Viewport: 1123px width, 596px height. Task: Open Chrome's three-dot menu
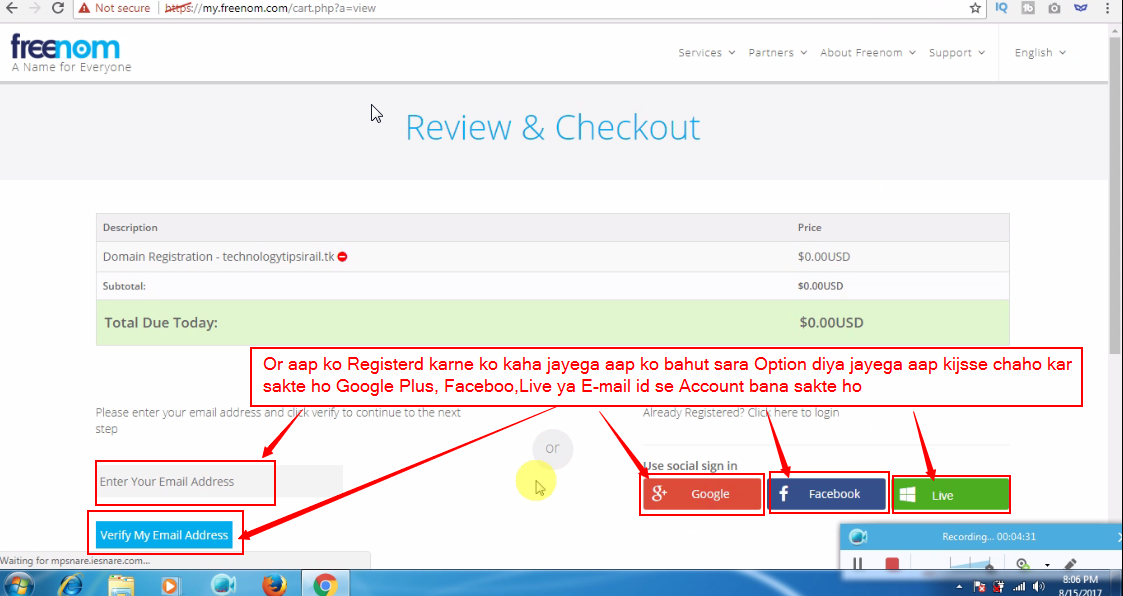(x=1107, y=8)
